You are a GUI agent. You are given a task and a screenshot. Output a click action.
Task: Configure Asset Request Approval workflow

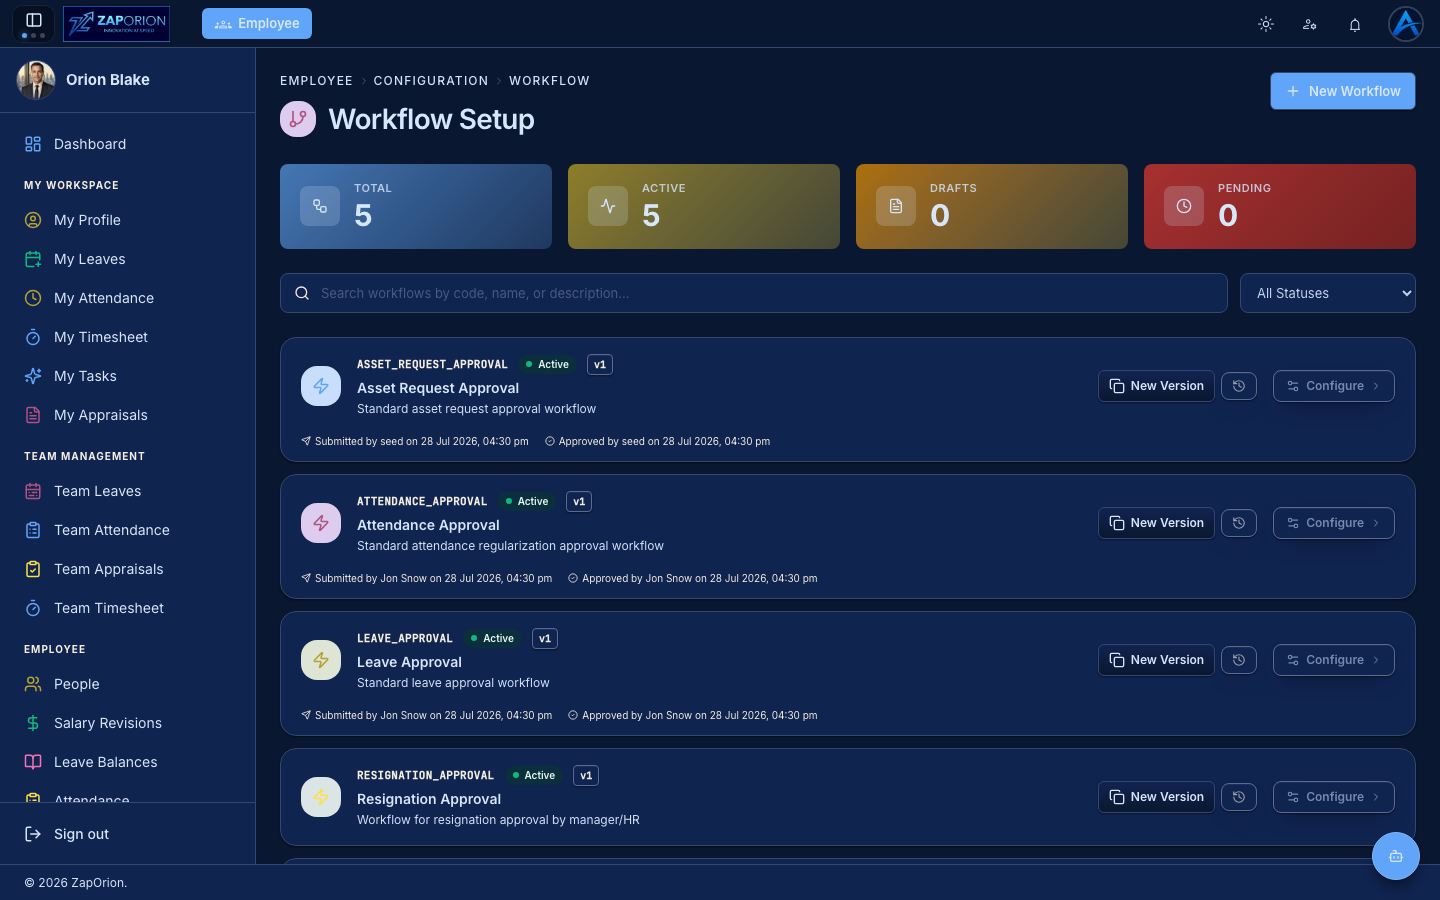coord(1334,386)
